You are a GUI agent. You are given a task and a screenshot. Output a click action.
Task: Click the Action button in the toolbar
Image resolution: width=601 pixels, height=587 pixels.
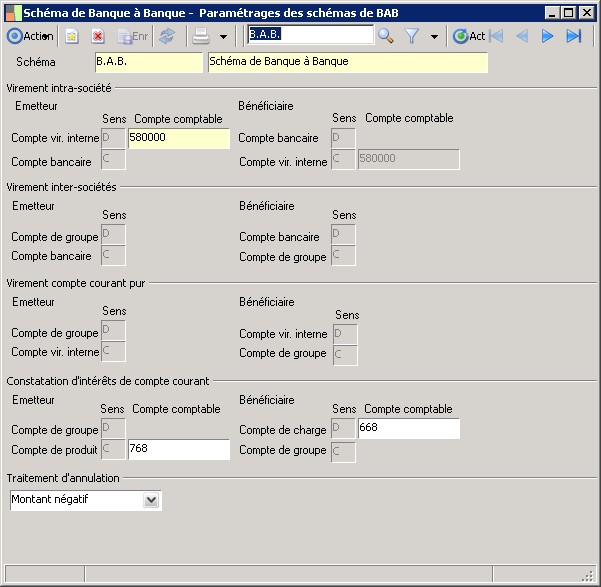click(30, 36)
